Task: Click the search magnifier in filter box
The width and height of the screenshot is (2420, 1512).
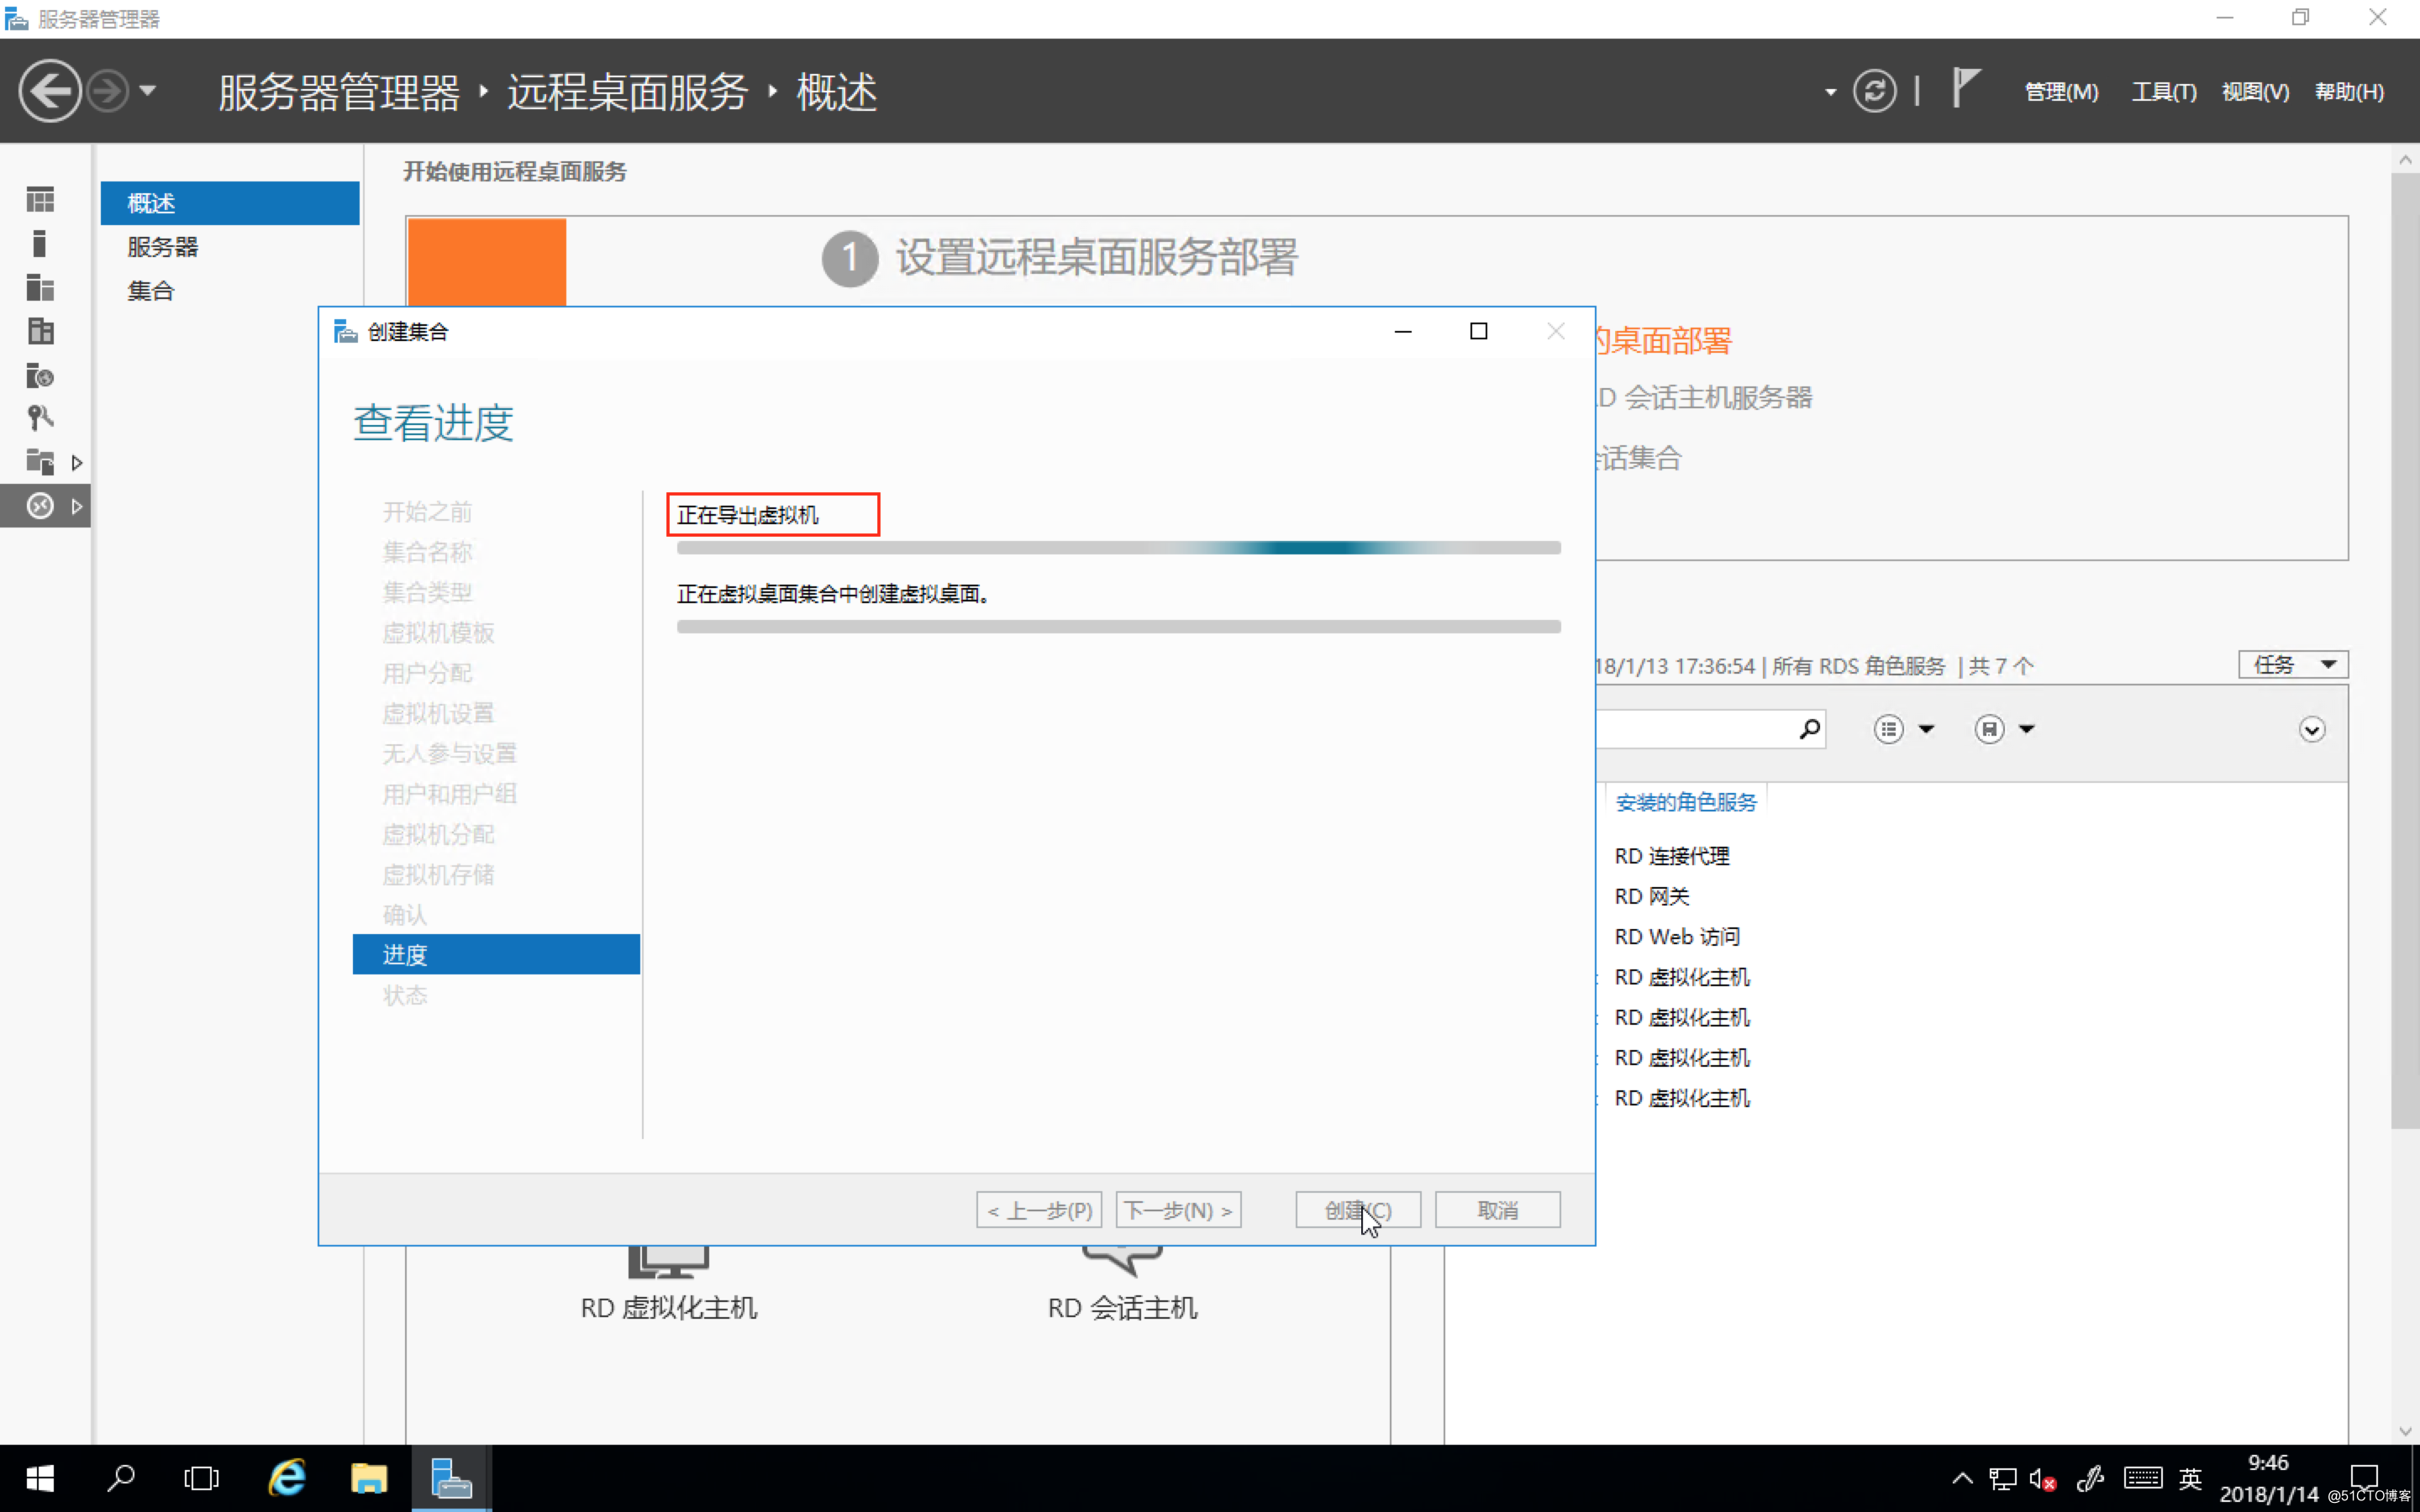Action: point(1808,729)
